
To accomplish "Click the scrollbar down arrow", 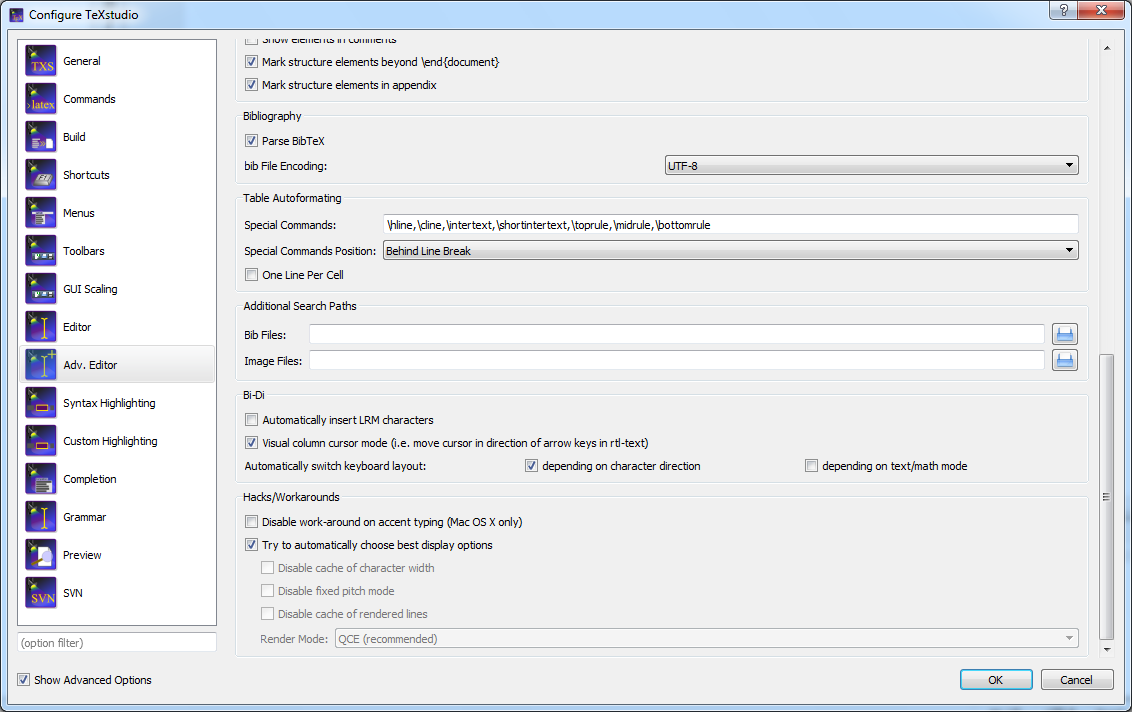I will click(x=1107, y=650).
